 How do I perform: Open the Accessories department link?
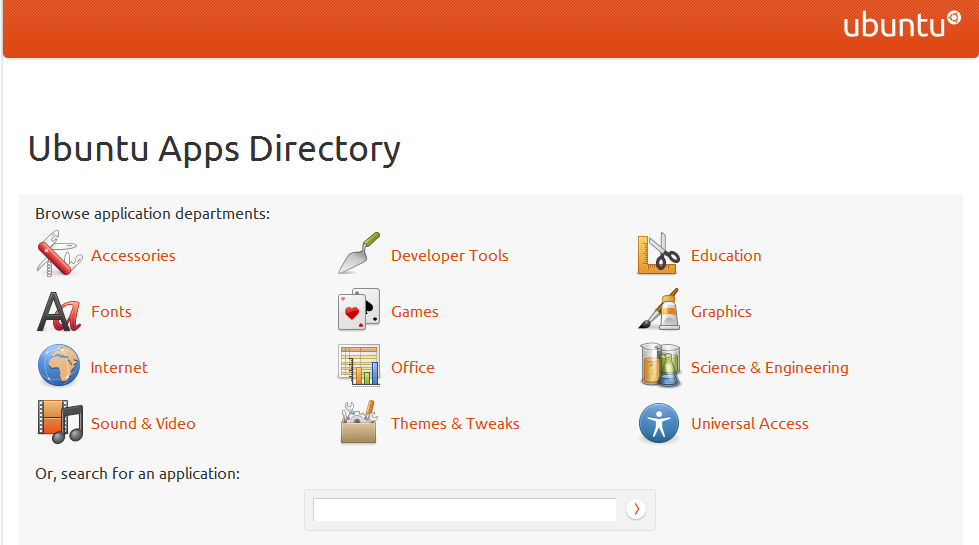pos(133,256)
